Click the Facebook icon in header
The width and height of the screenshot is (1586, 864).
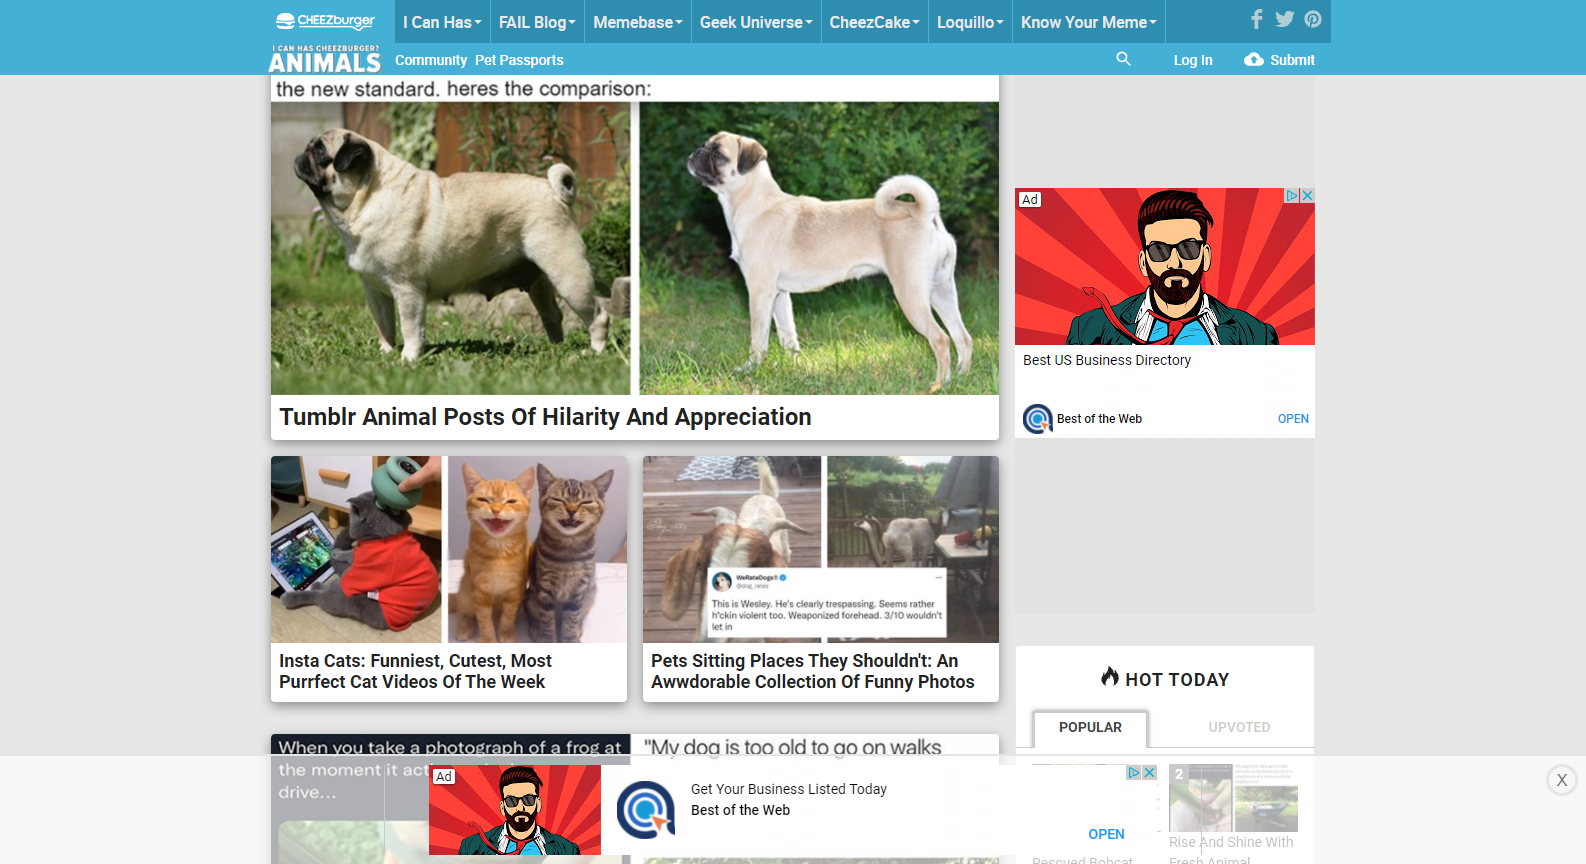1257,19
